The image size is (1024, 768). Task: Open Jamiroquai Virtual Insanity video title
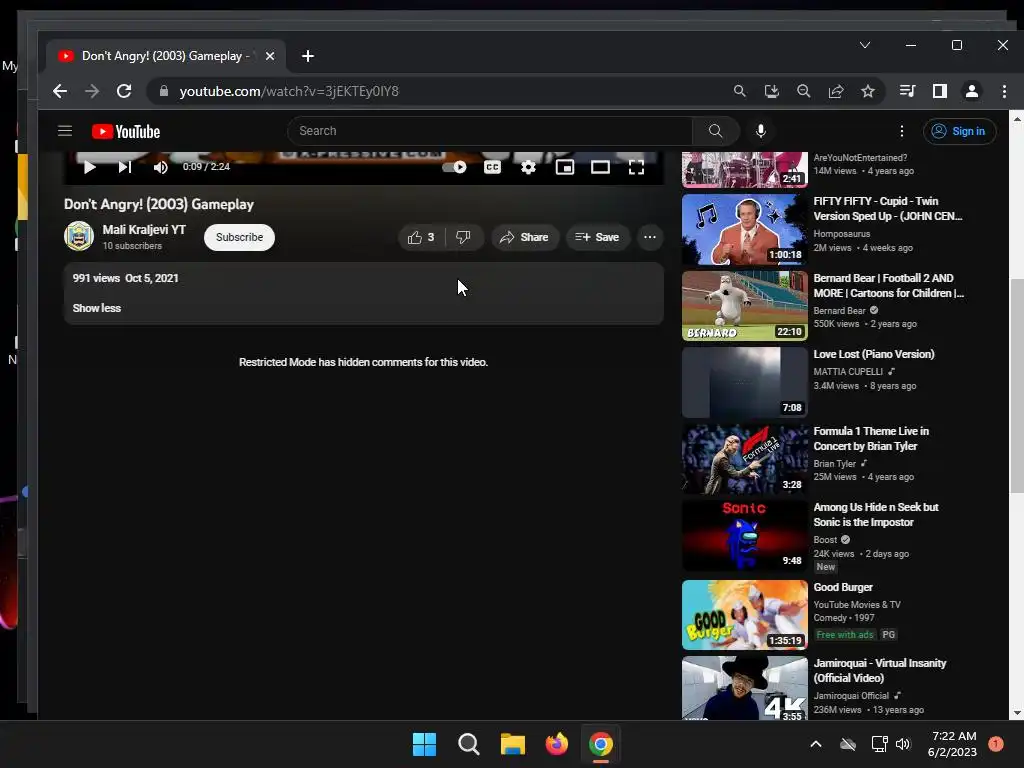(880, 671)
